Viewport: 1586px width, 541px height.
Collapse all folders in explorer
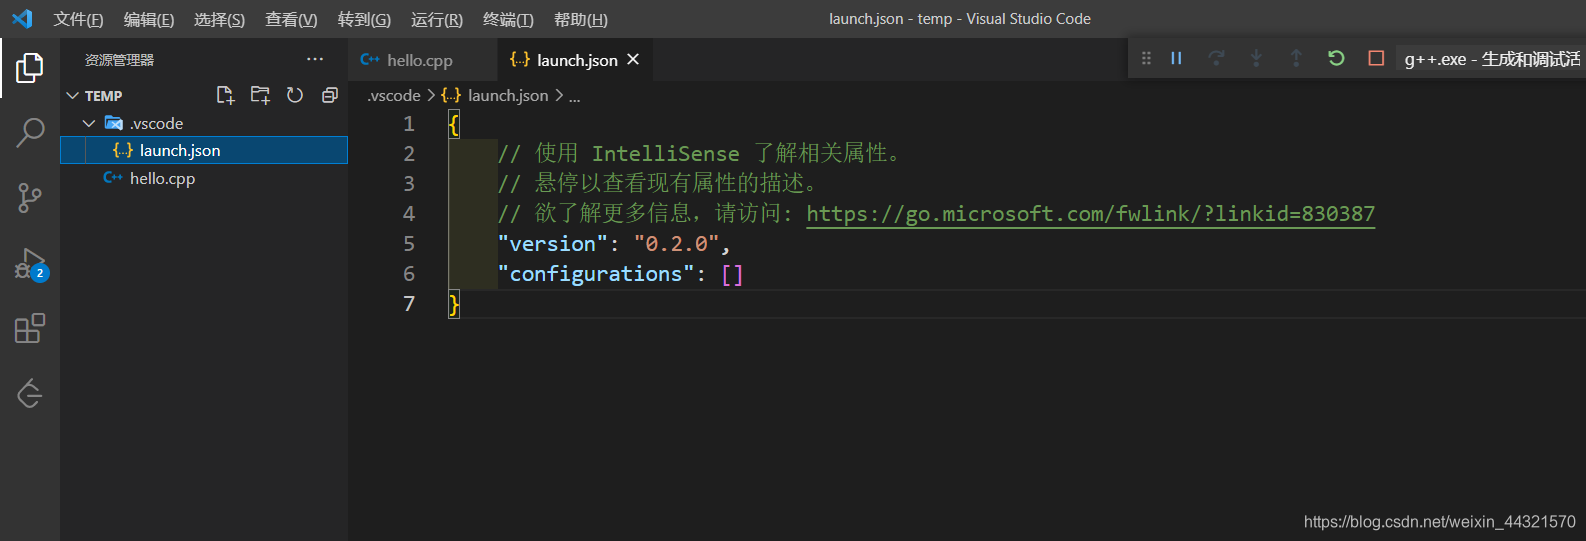click(330, 95)
